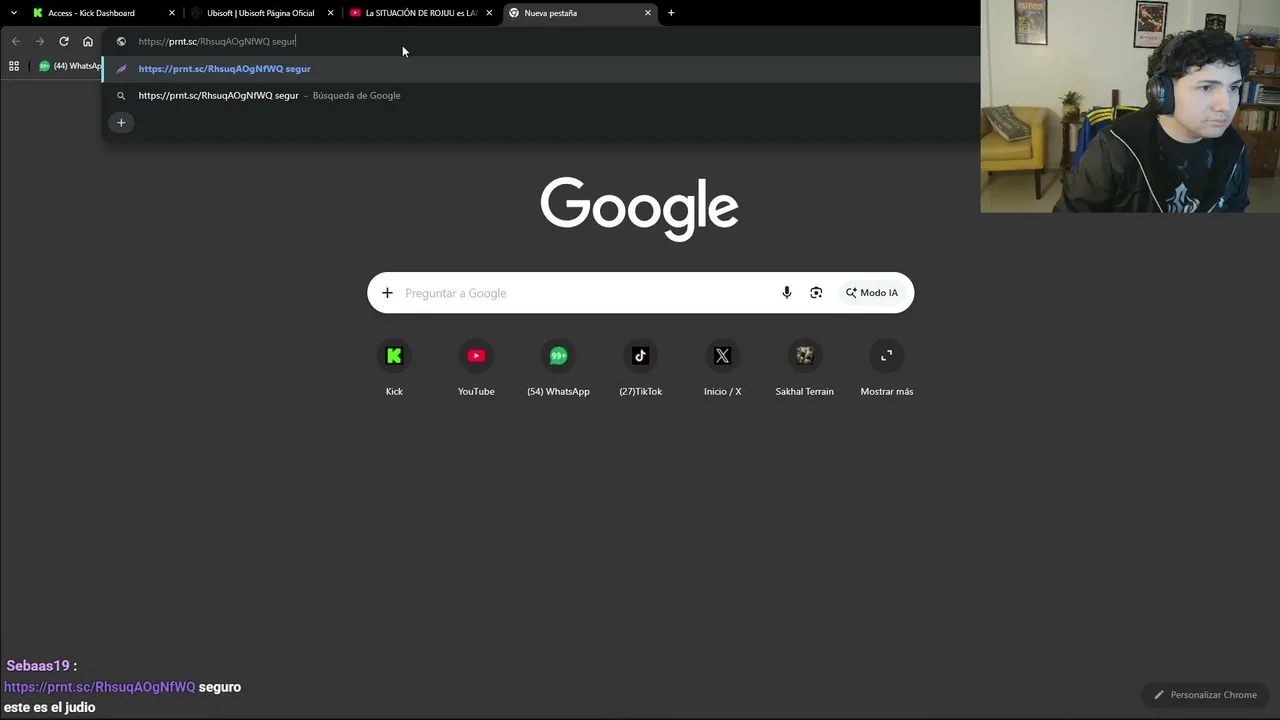Open the Inicio / X shortcut
This screenshot has width=1280, height=720.
722,368
